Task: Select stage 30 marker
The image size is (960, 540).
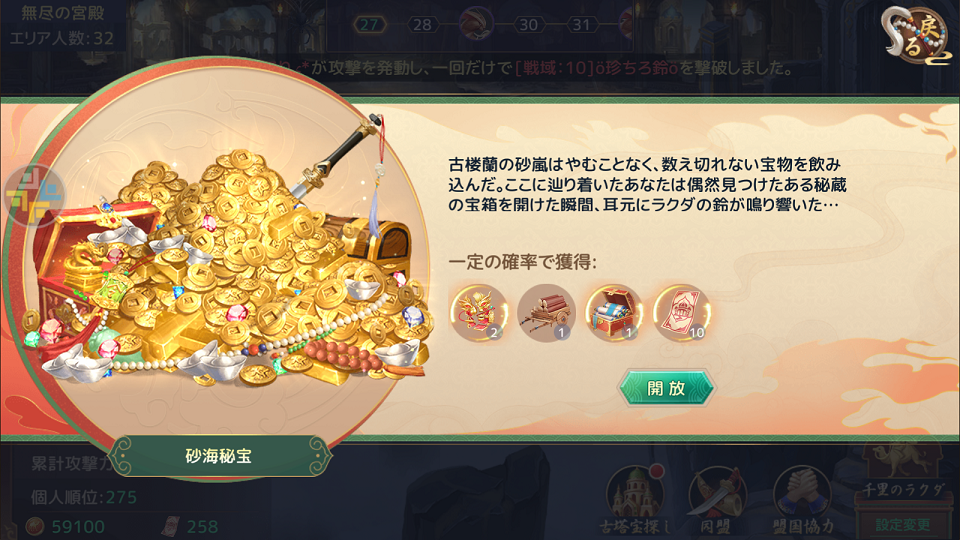Action: (528, 25)
